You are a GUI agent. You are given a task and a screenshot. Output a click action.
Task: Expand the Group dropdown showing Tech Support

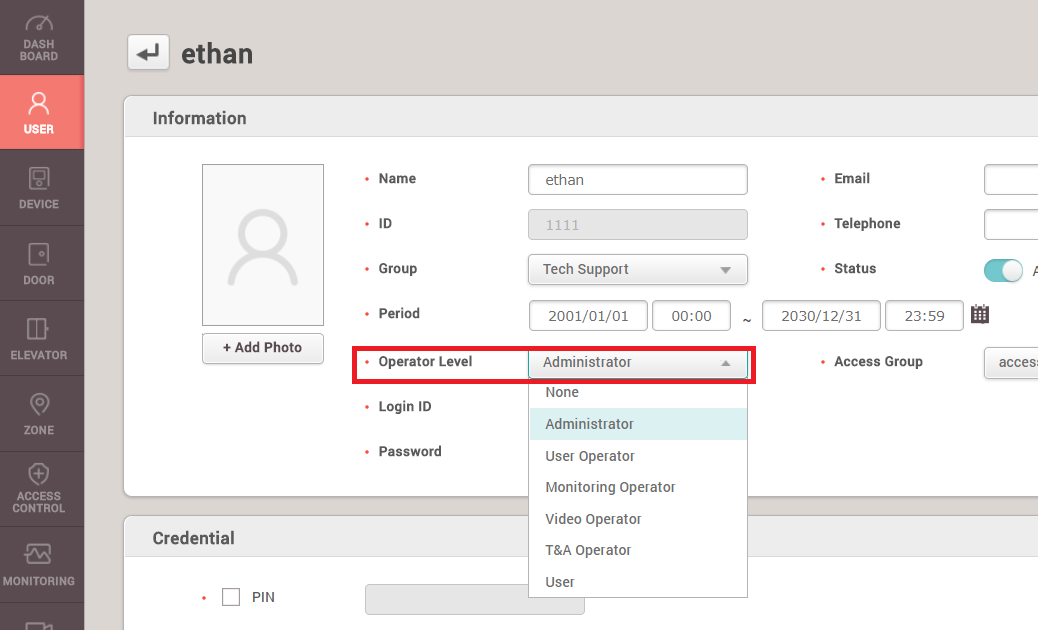(637, 269)
